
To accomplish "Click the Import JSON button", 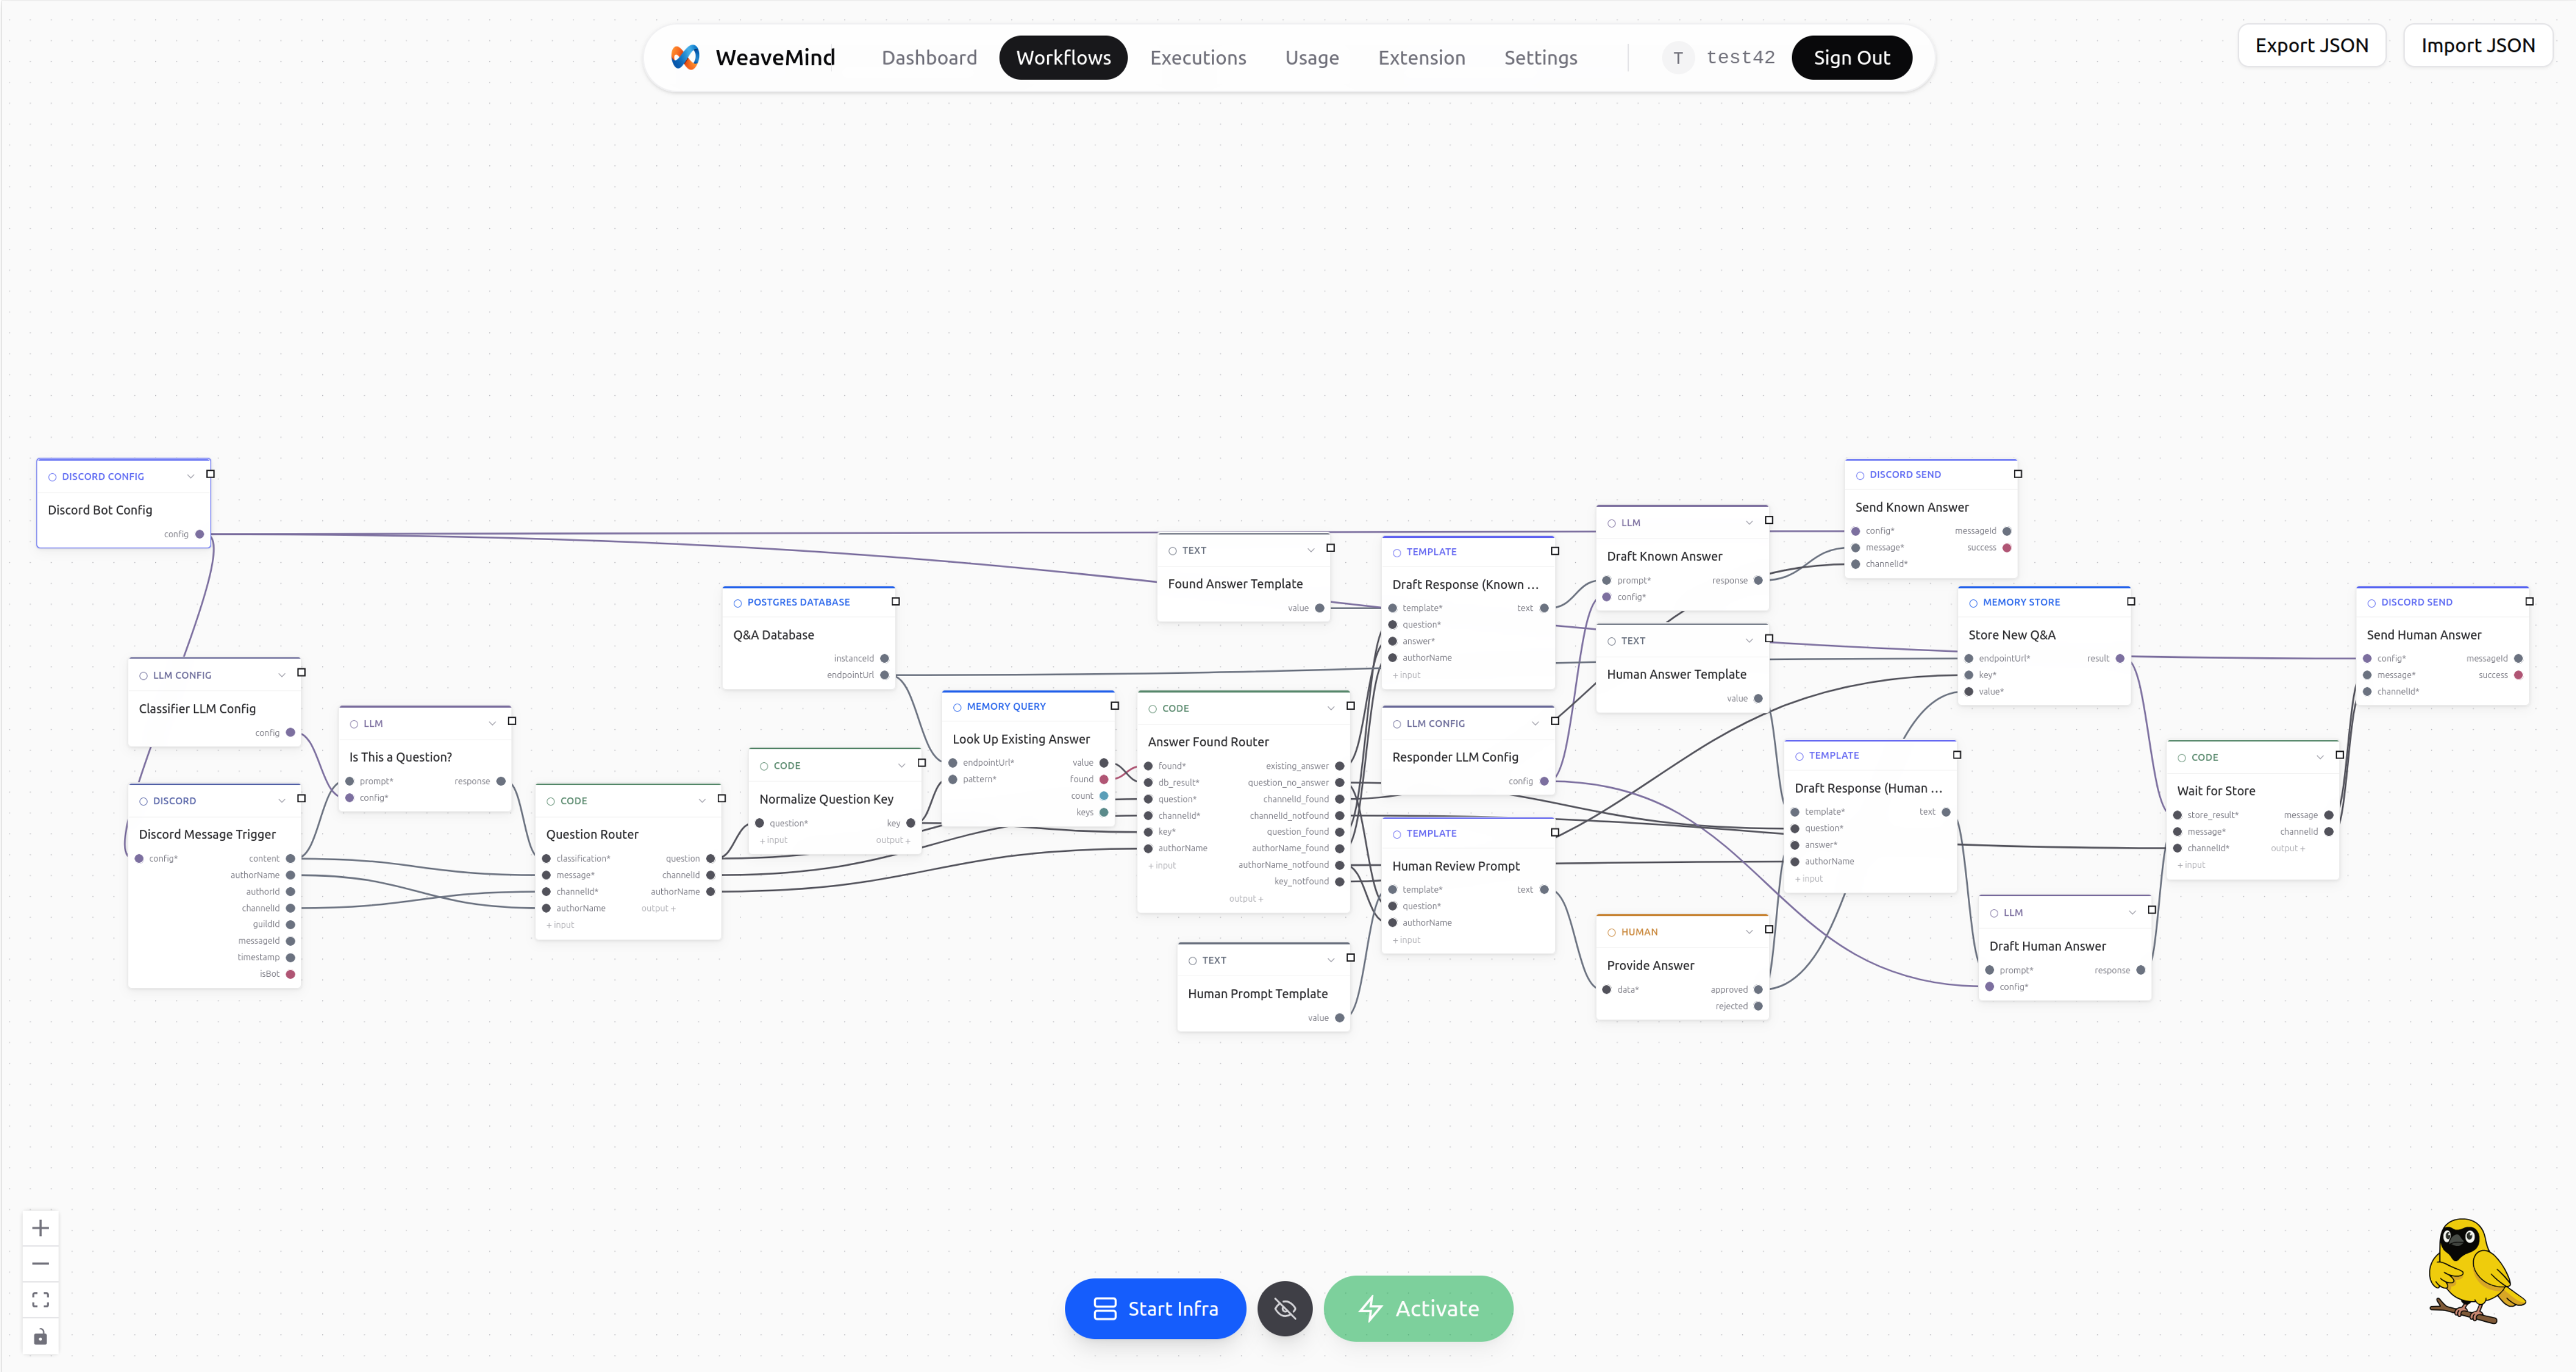I will [2478, 45].
